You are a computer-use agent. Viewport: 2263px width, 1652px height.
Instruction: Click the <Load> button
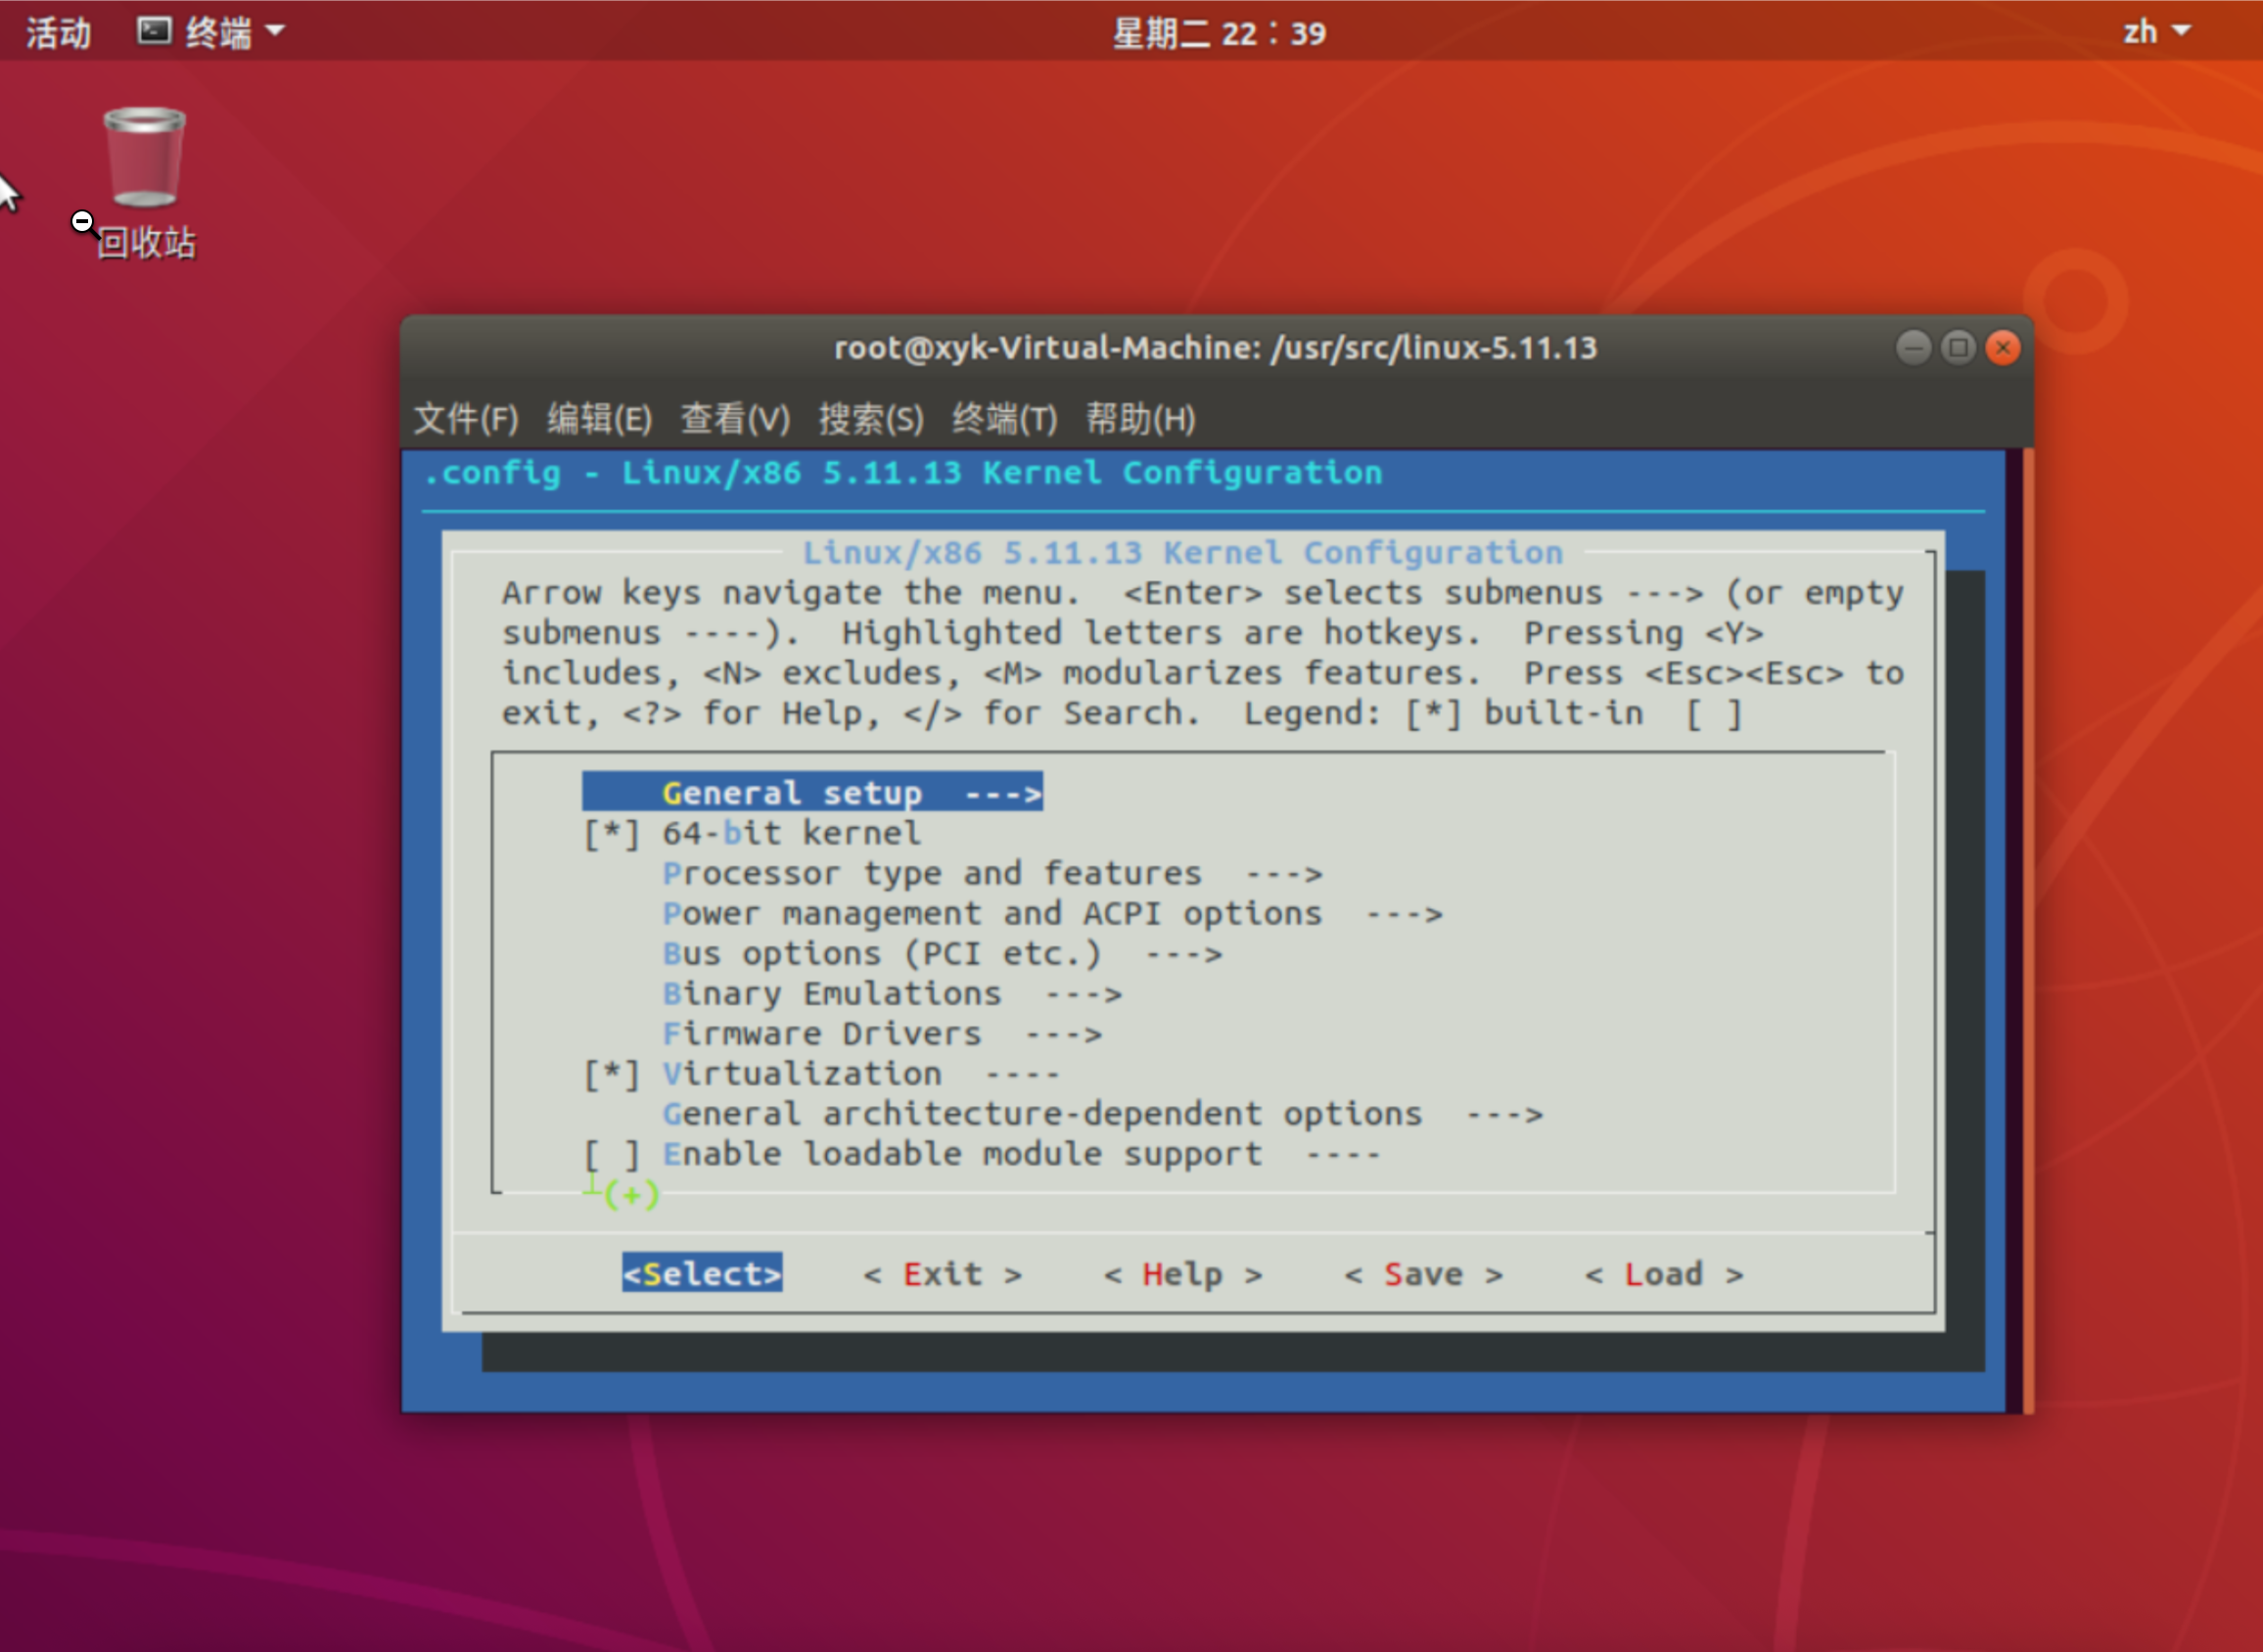[x=1662, y=1273]
